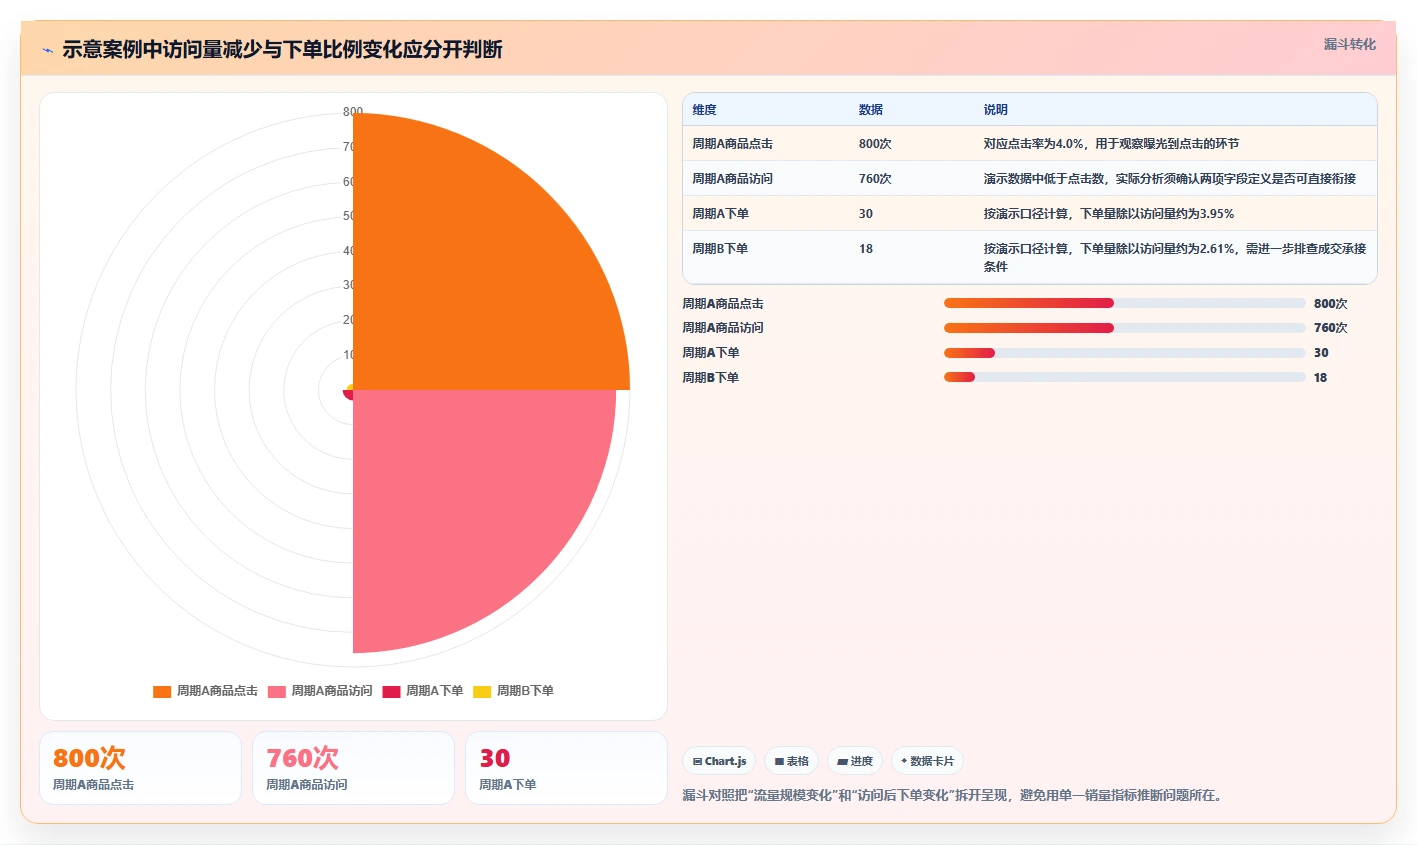
Task: Click the 数据 column header
Action: pos(871,110)
